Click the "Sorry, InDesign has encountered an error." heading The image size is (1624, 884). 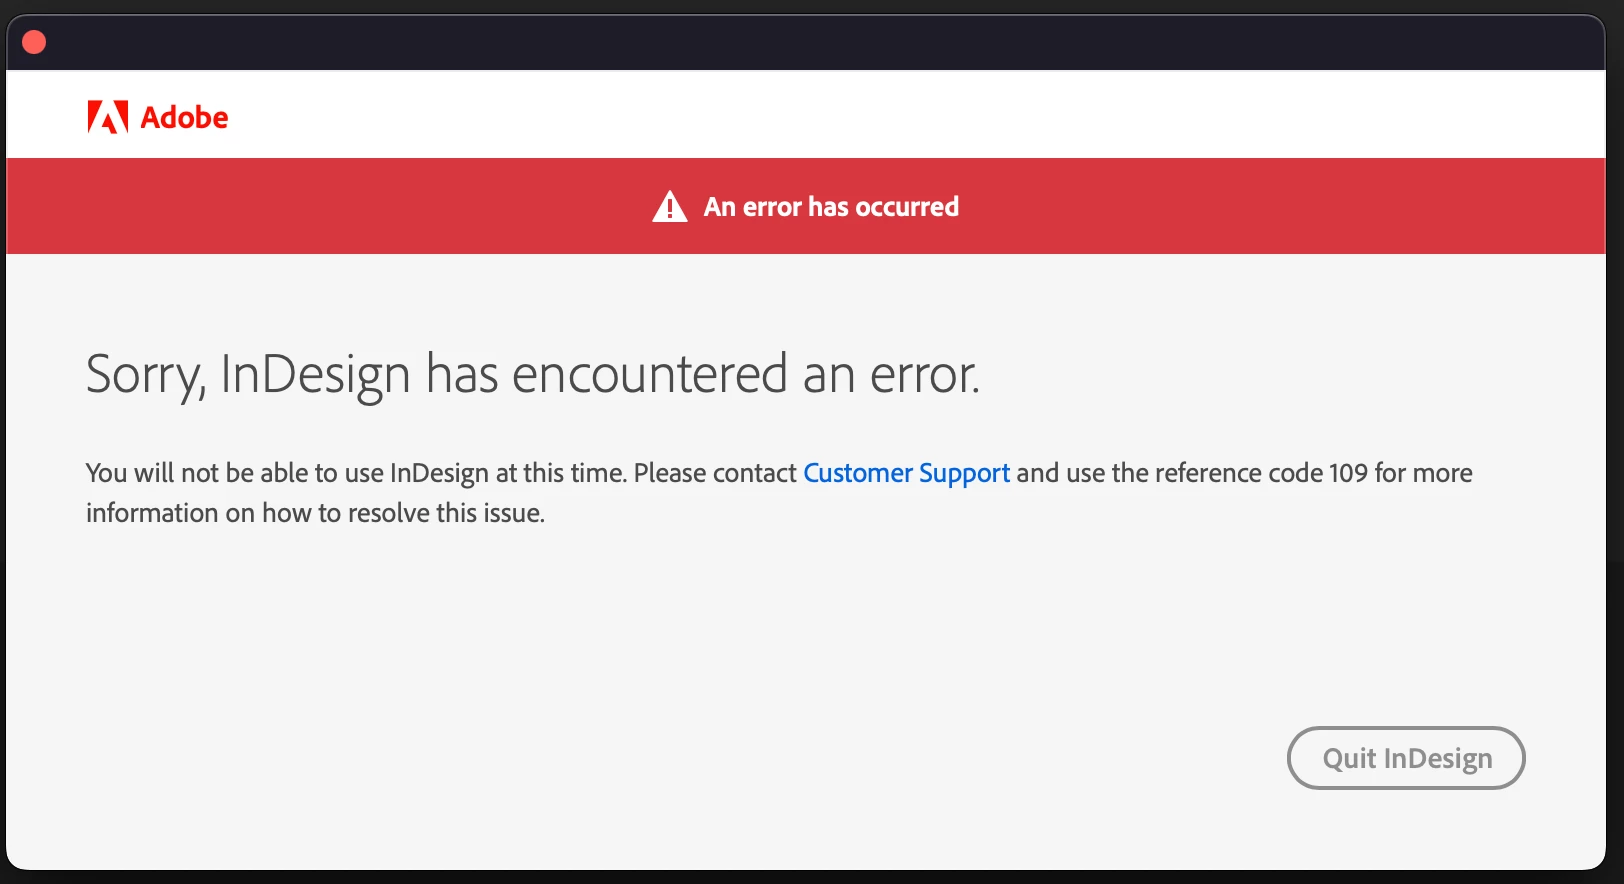click(x=533, y=375)
